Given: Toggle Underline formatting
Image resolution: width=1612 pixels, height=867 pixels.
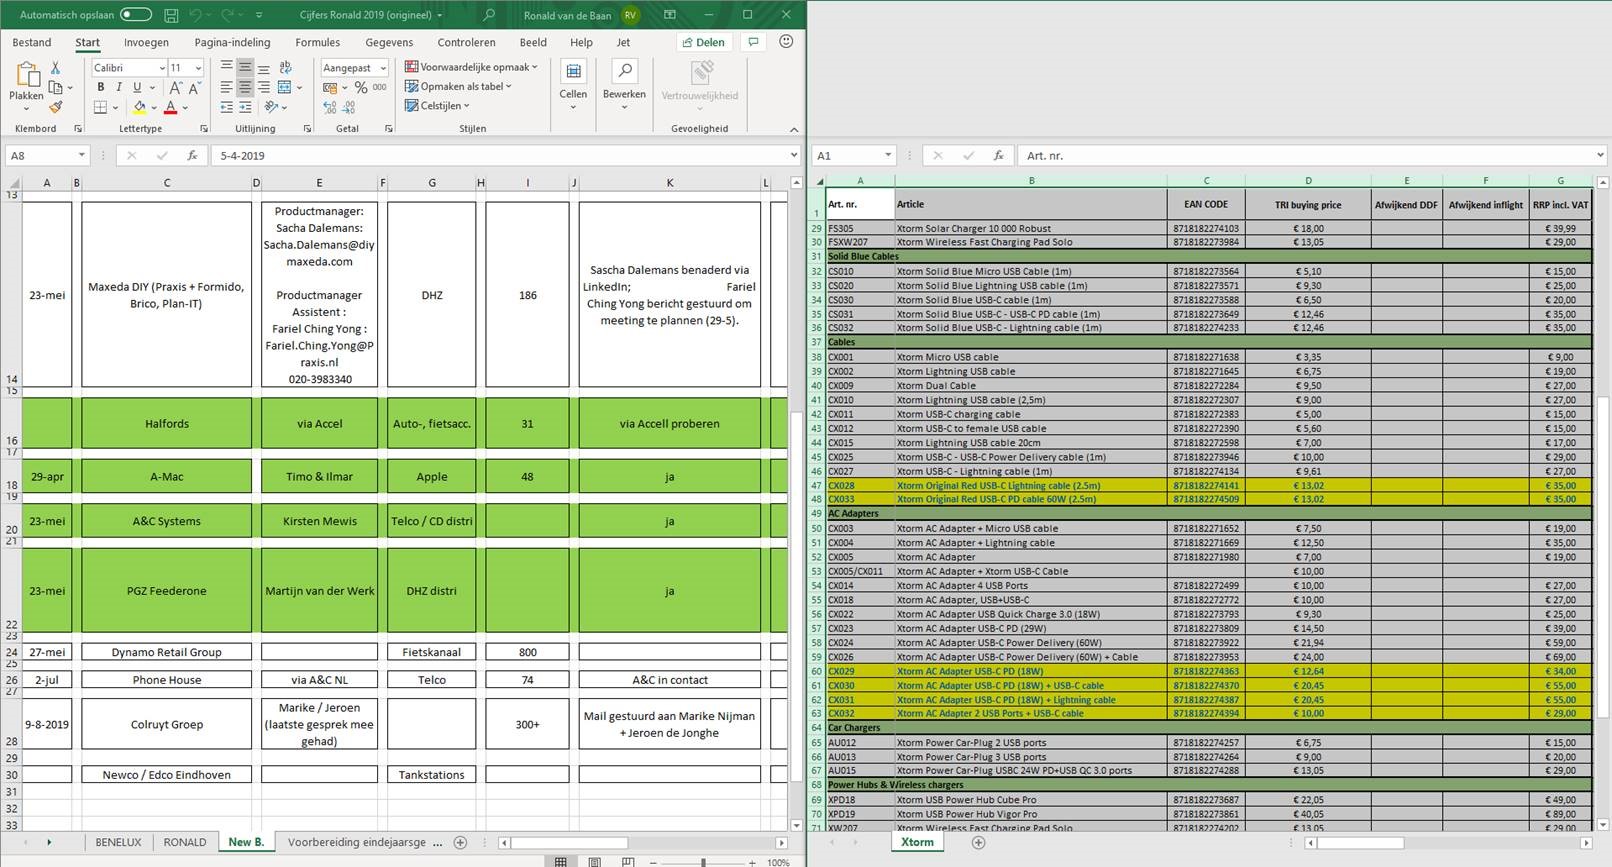Looking at the screenshot, I should pyautogui.click(x=137, y=87).
